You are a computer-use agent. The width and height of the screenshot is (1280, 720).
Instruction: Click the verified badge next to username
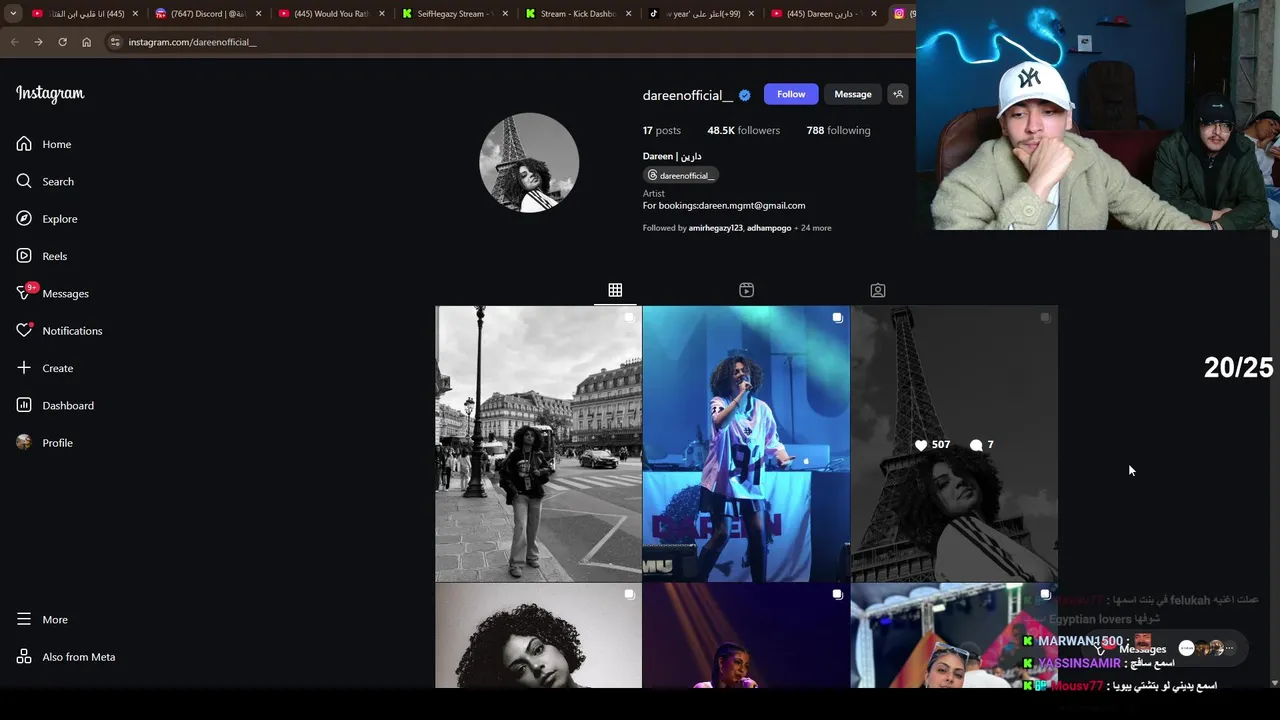tap(744, 95)
